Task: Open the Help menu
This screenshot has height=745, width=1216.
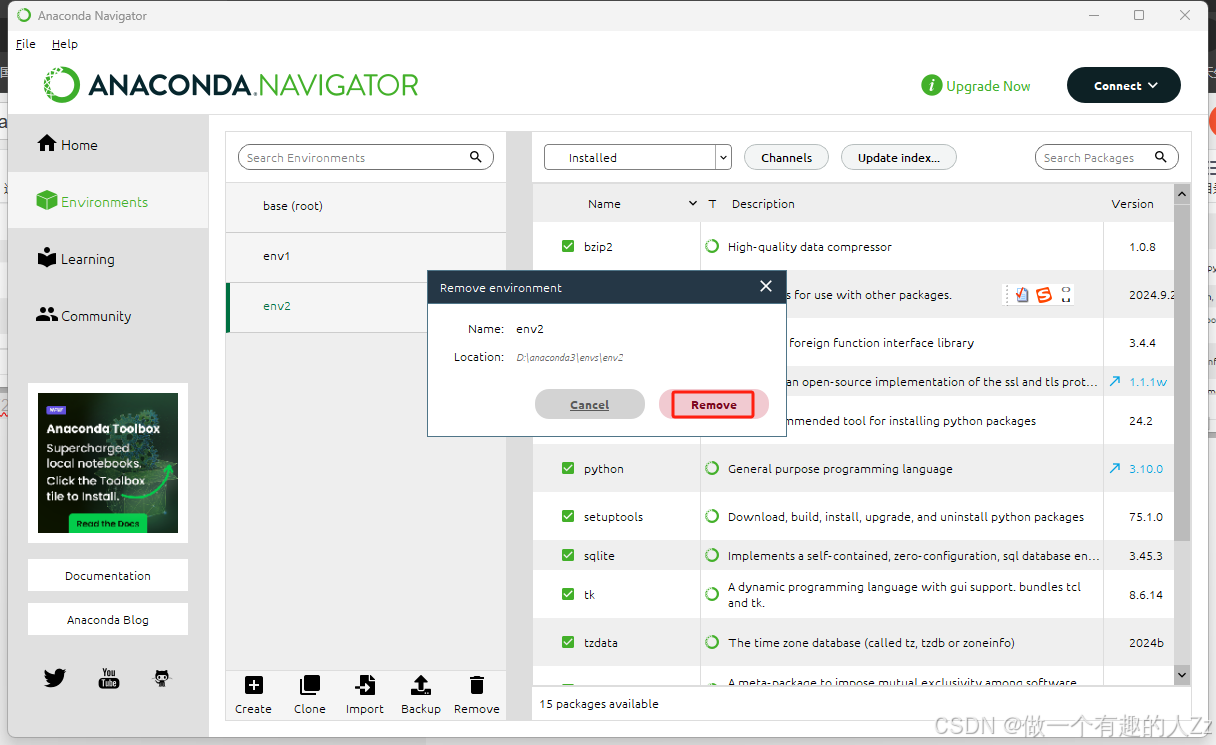Action: tap(65, 44)
